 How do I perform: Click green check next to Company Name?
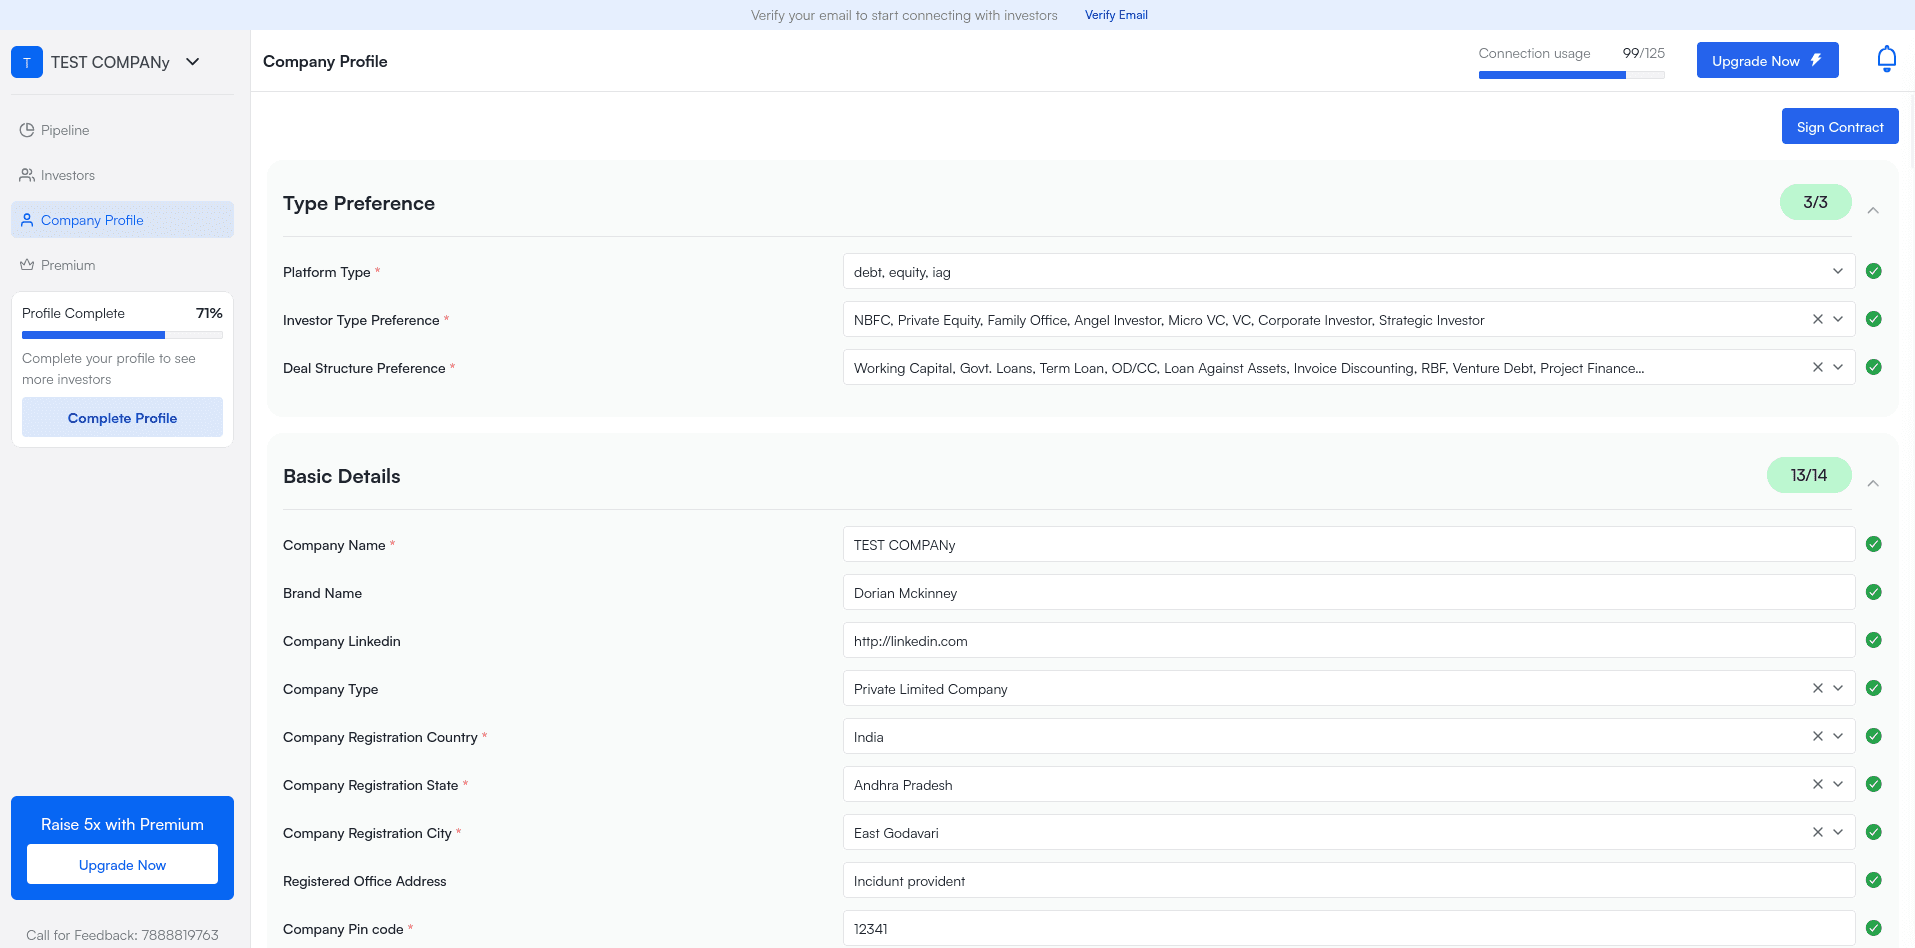pos(1874,544)
